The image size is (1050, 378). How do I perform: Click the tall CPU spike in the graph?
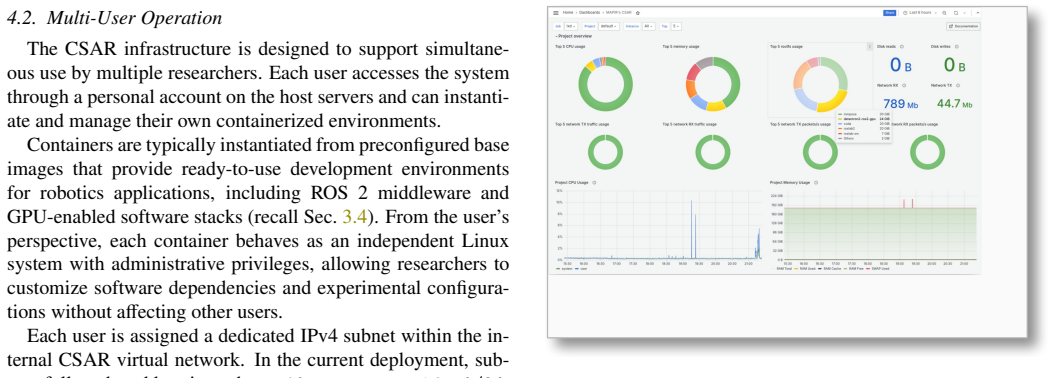[x=691, y=228]
